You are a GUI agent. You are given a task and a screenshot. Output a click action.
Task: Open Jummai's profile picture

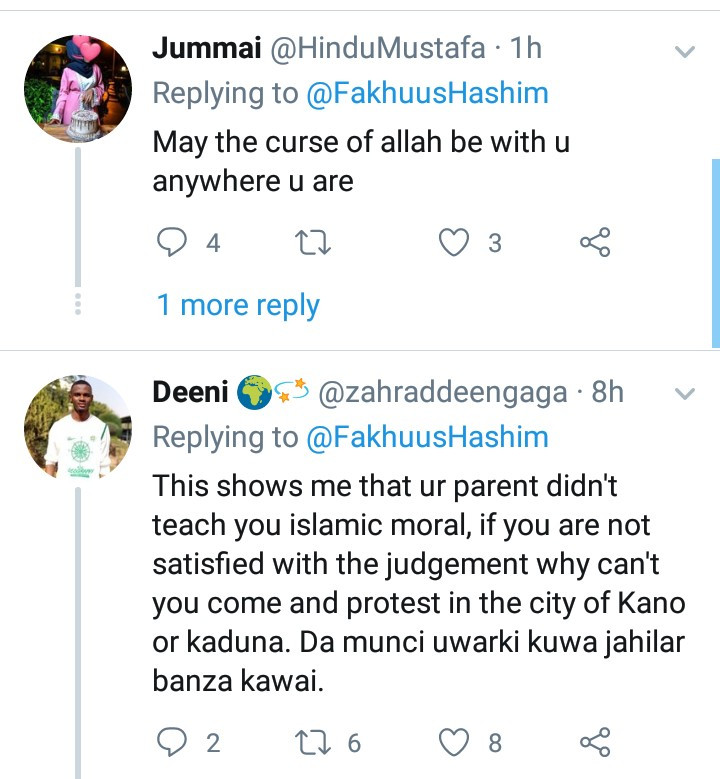pos(77,87)
